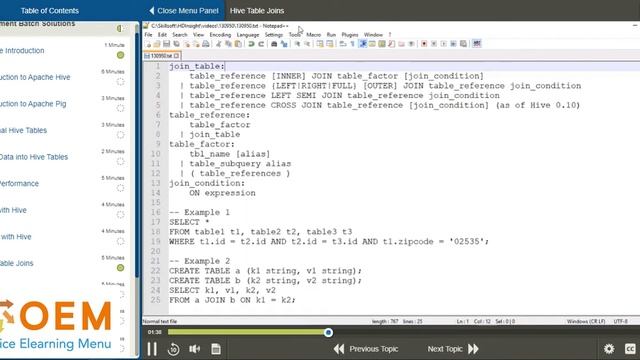Open the Edit menu
The width and height of the screenshot is (640, 360).
point(162,35)
